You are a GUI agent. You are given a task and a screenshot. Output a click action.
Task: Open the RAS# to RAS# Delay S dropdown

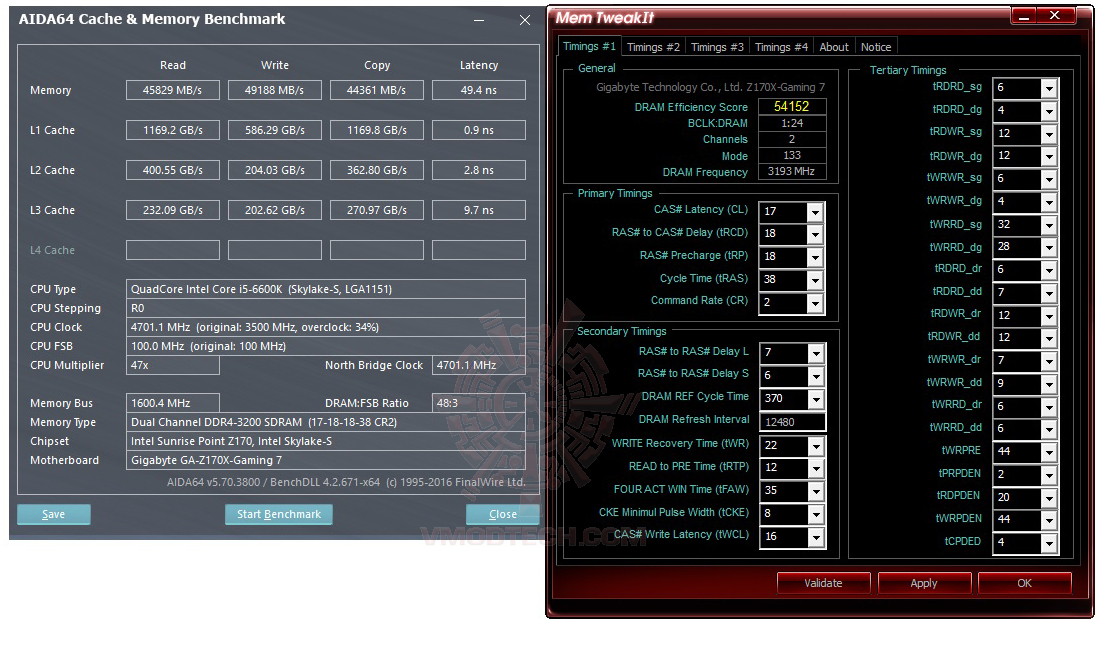point(815,376)
